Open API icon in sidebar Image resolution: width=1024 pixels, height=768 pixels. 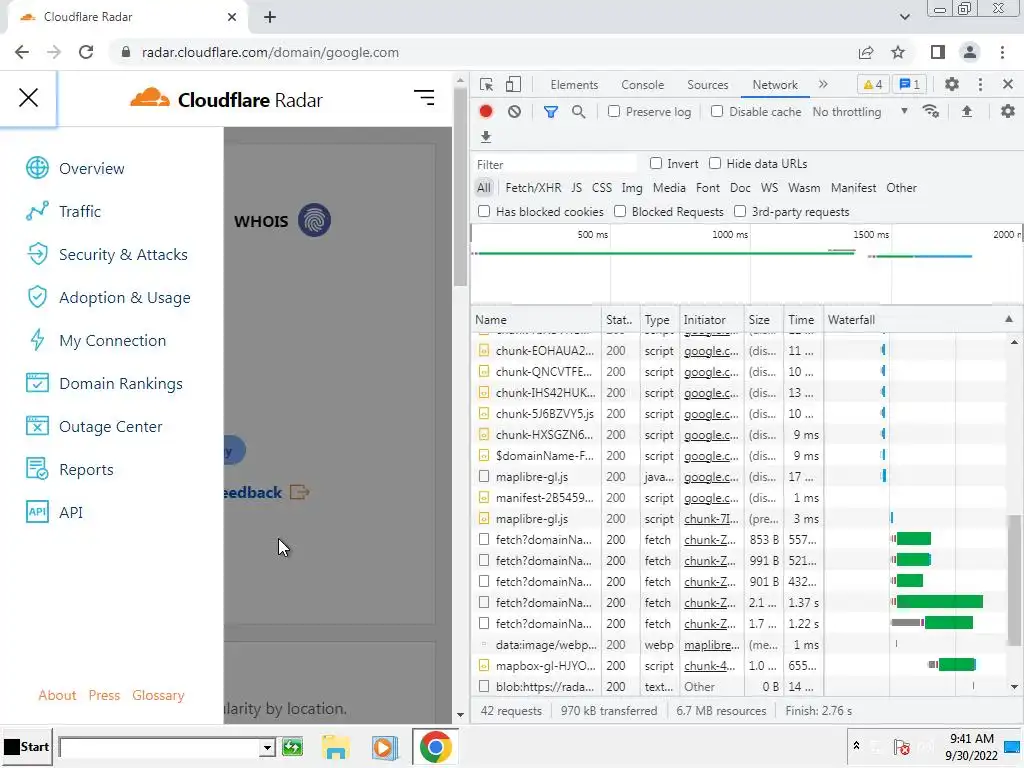(x=37, y=512)
